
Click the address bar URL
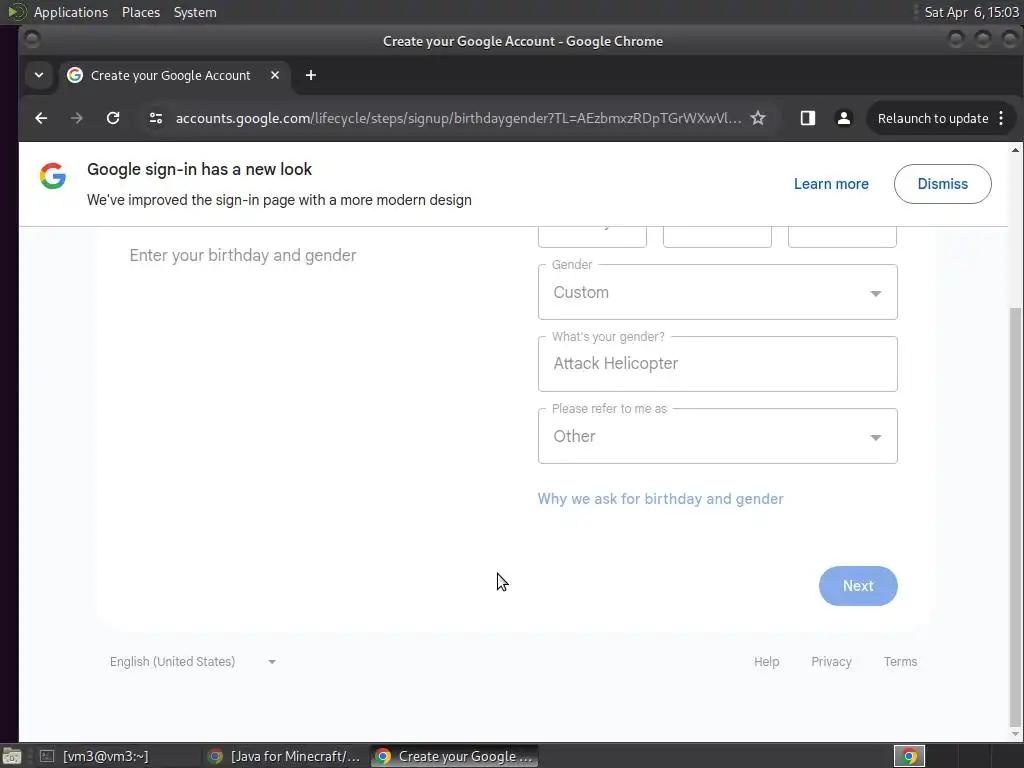458,118
